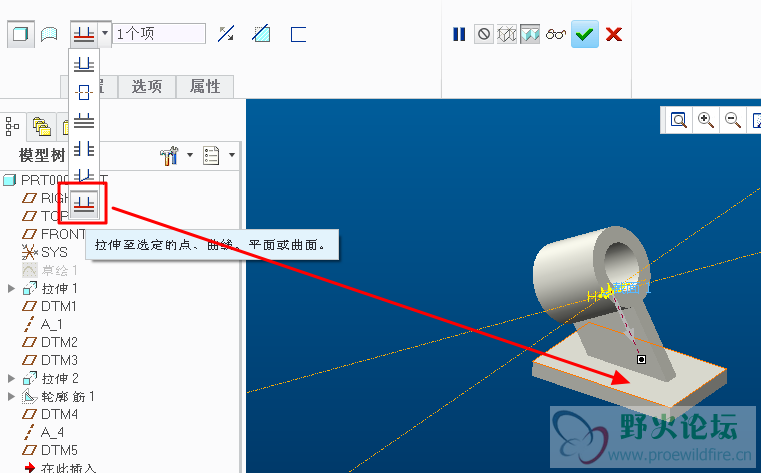Image resolution: width=761 pixels, height=473 pixels.
Task: Click the square depth drag handle on model
Action: click(x=641, y=359)
